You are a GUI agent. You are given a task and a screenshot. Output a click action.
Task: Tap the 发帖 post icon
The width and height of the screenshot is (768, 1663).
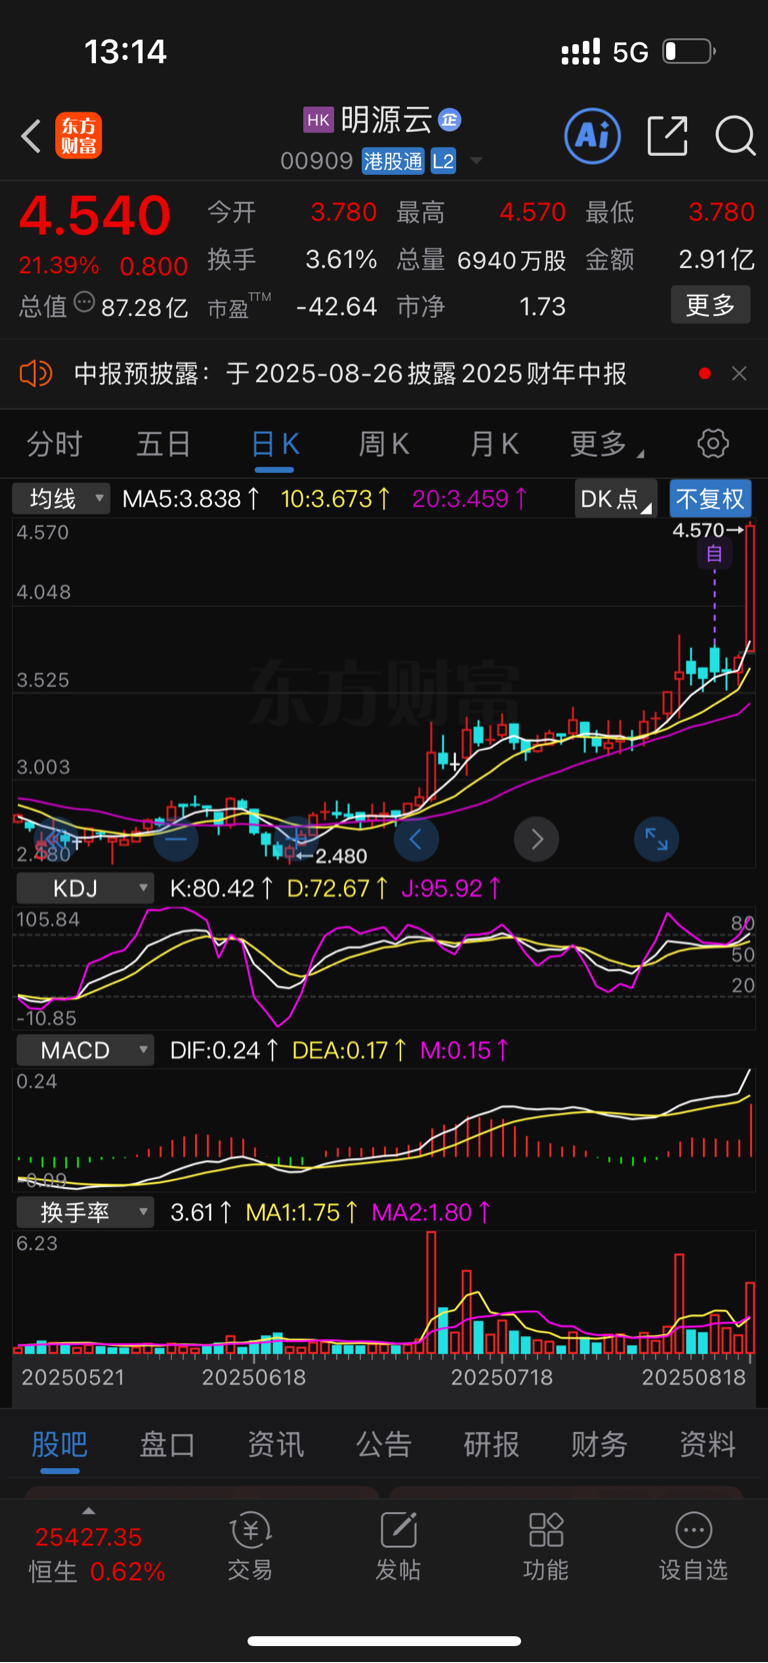398,1547
